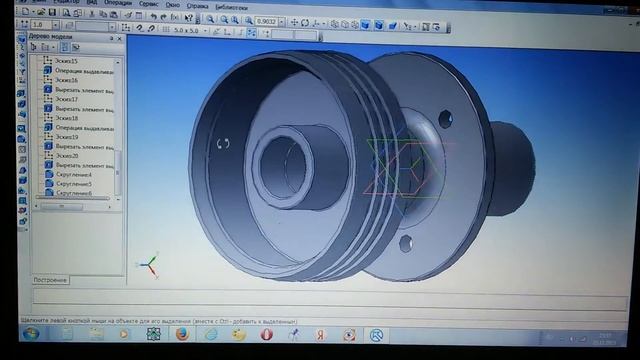
Task: Click the Zoom in magnifier icon
Action: point(224,19)
